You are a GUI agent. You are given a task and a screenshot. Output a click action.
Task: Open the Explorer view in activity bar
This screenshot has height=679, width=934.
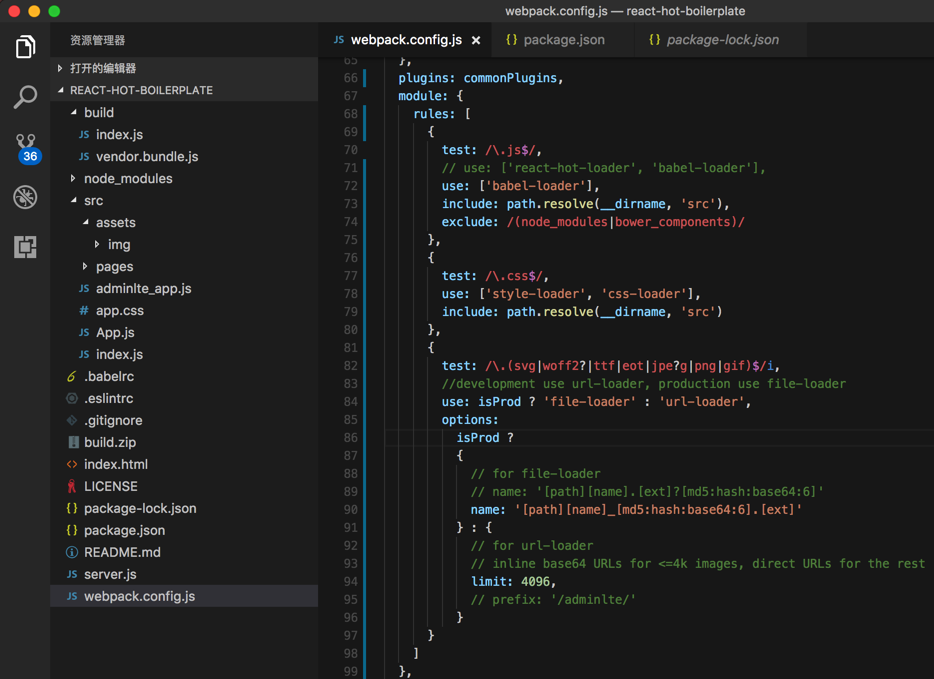25,47
